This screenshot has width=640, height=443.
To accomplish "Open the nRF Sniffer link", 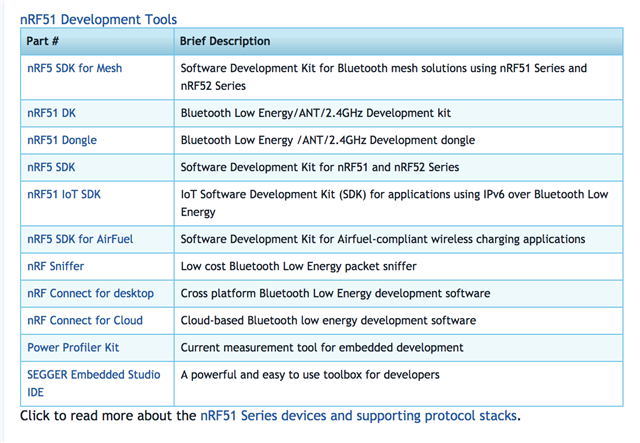I will pos(56,266).
